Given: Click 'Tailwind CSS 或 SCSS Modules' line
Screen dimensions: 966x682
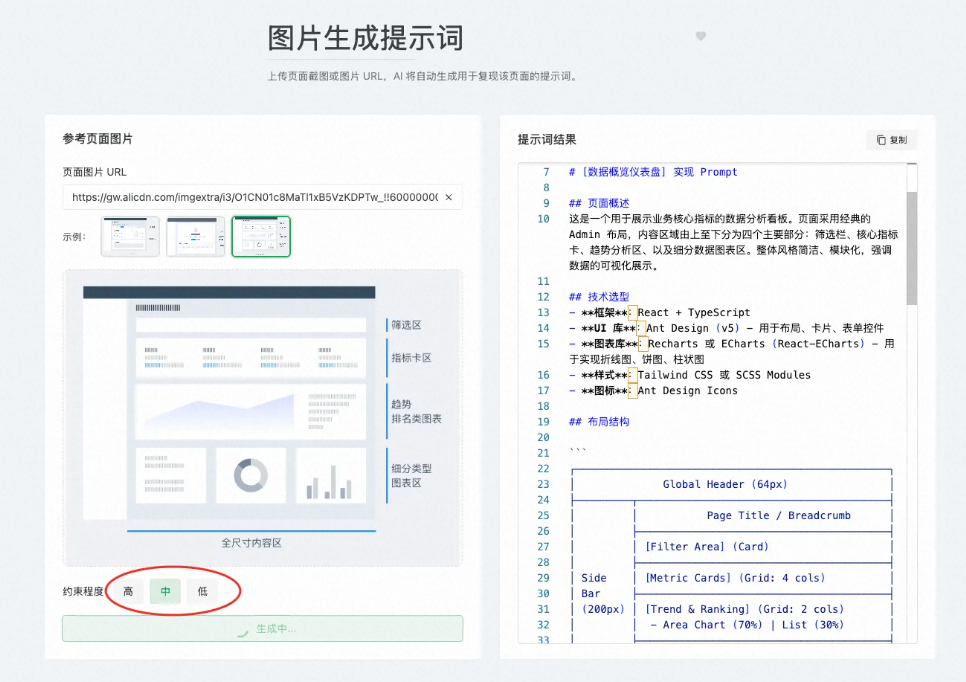Looking at the screenshot, I should coord(690,375).
